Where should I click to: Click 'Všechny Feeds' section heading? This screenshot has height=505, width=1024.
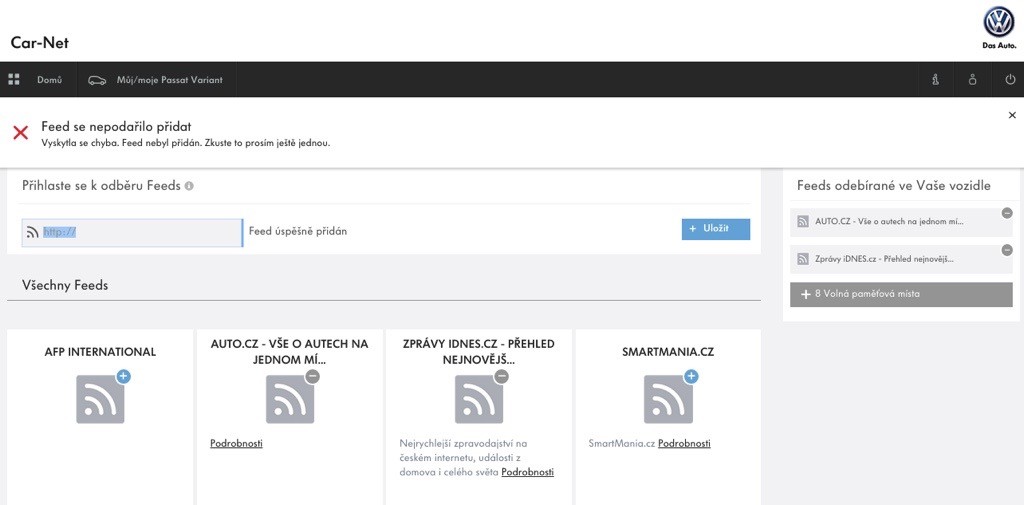point(65,285)
